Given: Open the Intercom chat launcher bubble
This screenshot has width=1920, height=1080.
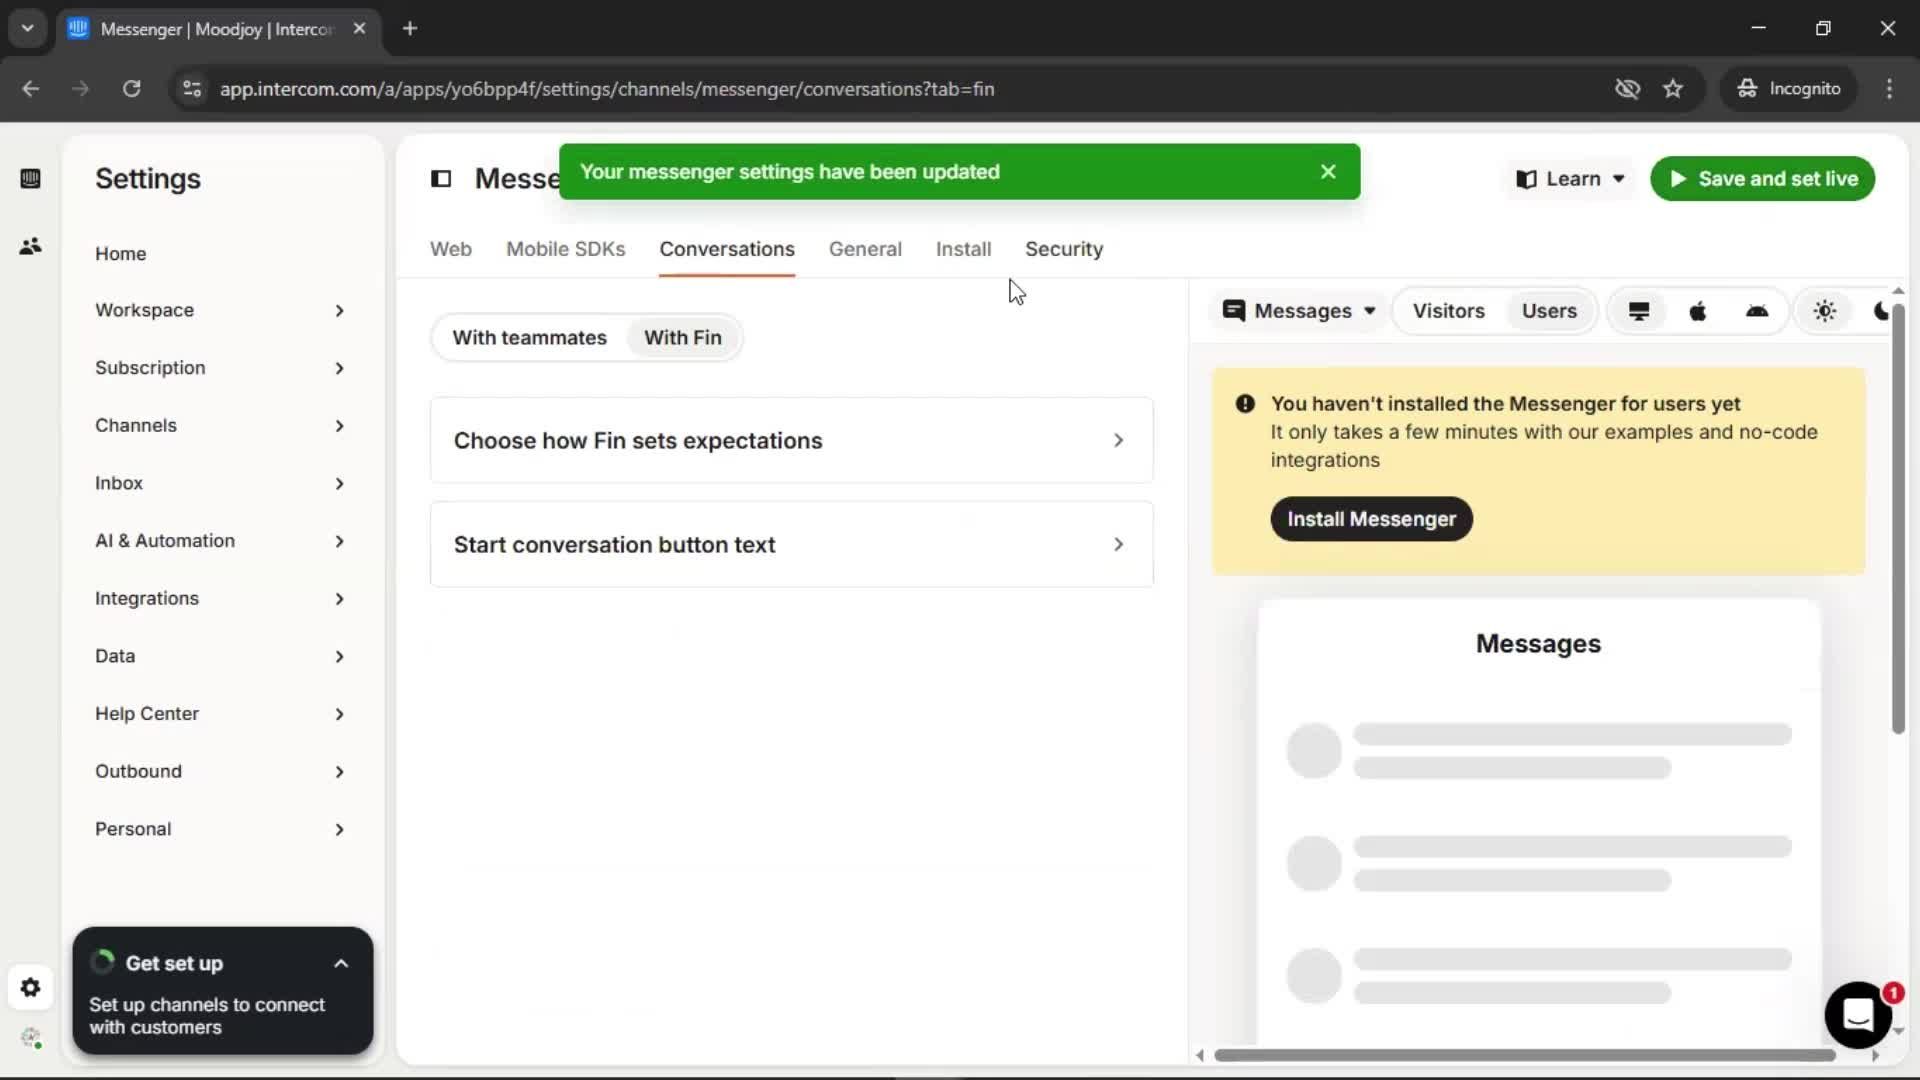Looking at the screenshot, I should pyautogui.click(x=1858, y=1014).
